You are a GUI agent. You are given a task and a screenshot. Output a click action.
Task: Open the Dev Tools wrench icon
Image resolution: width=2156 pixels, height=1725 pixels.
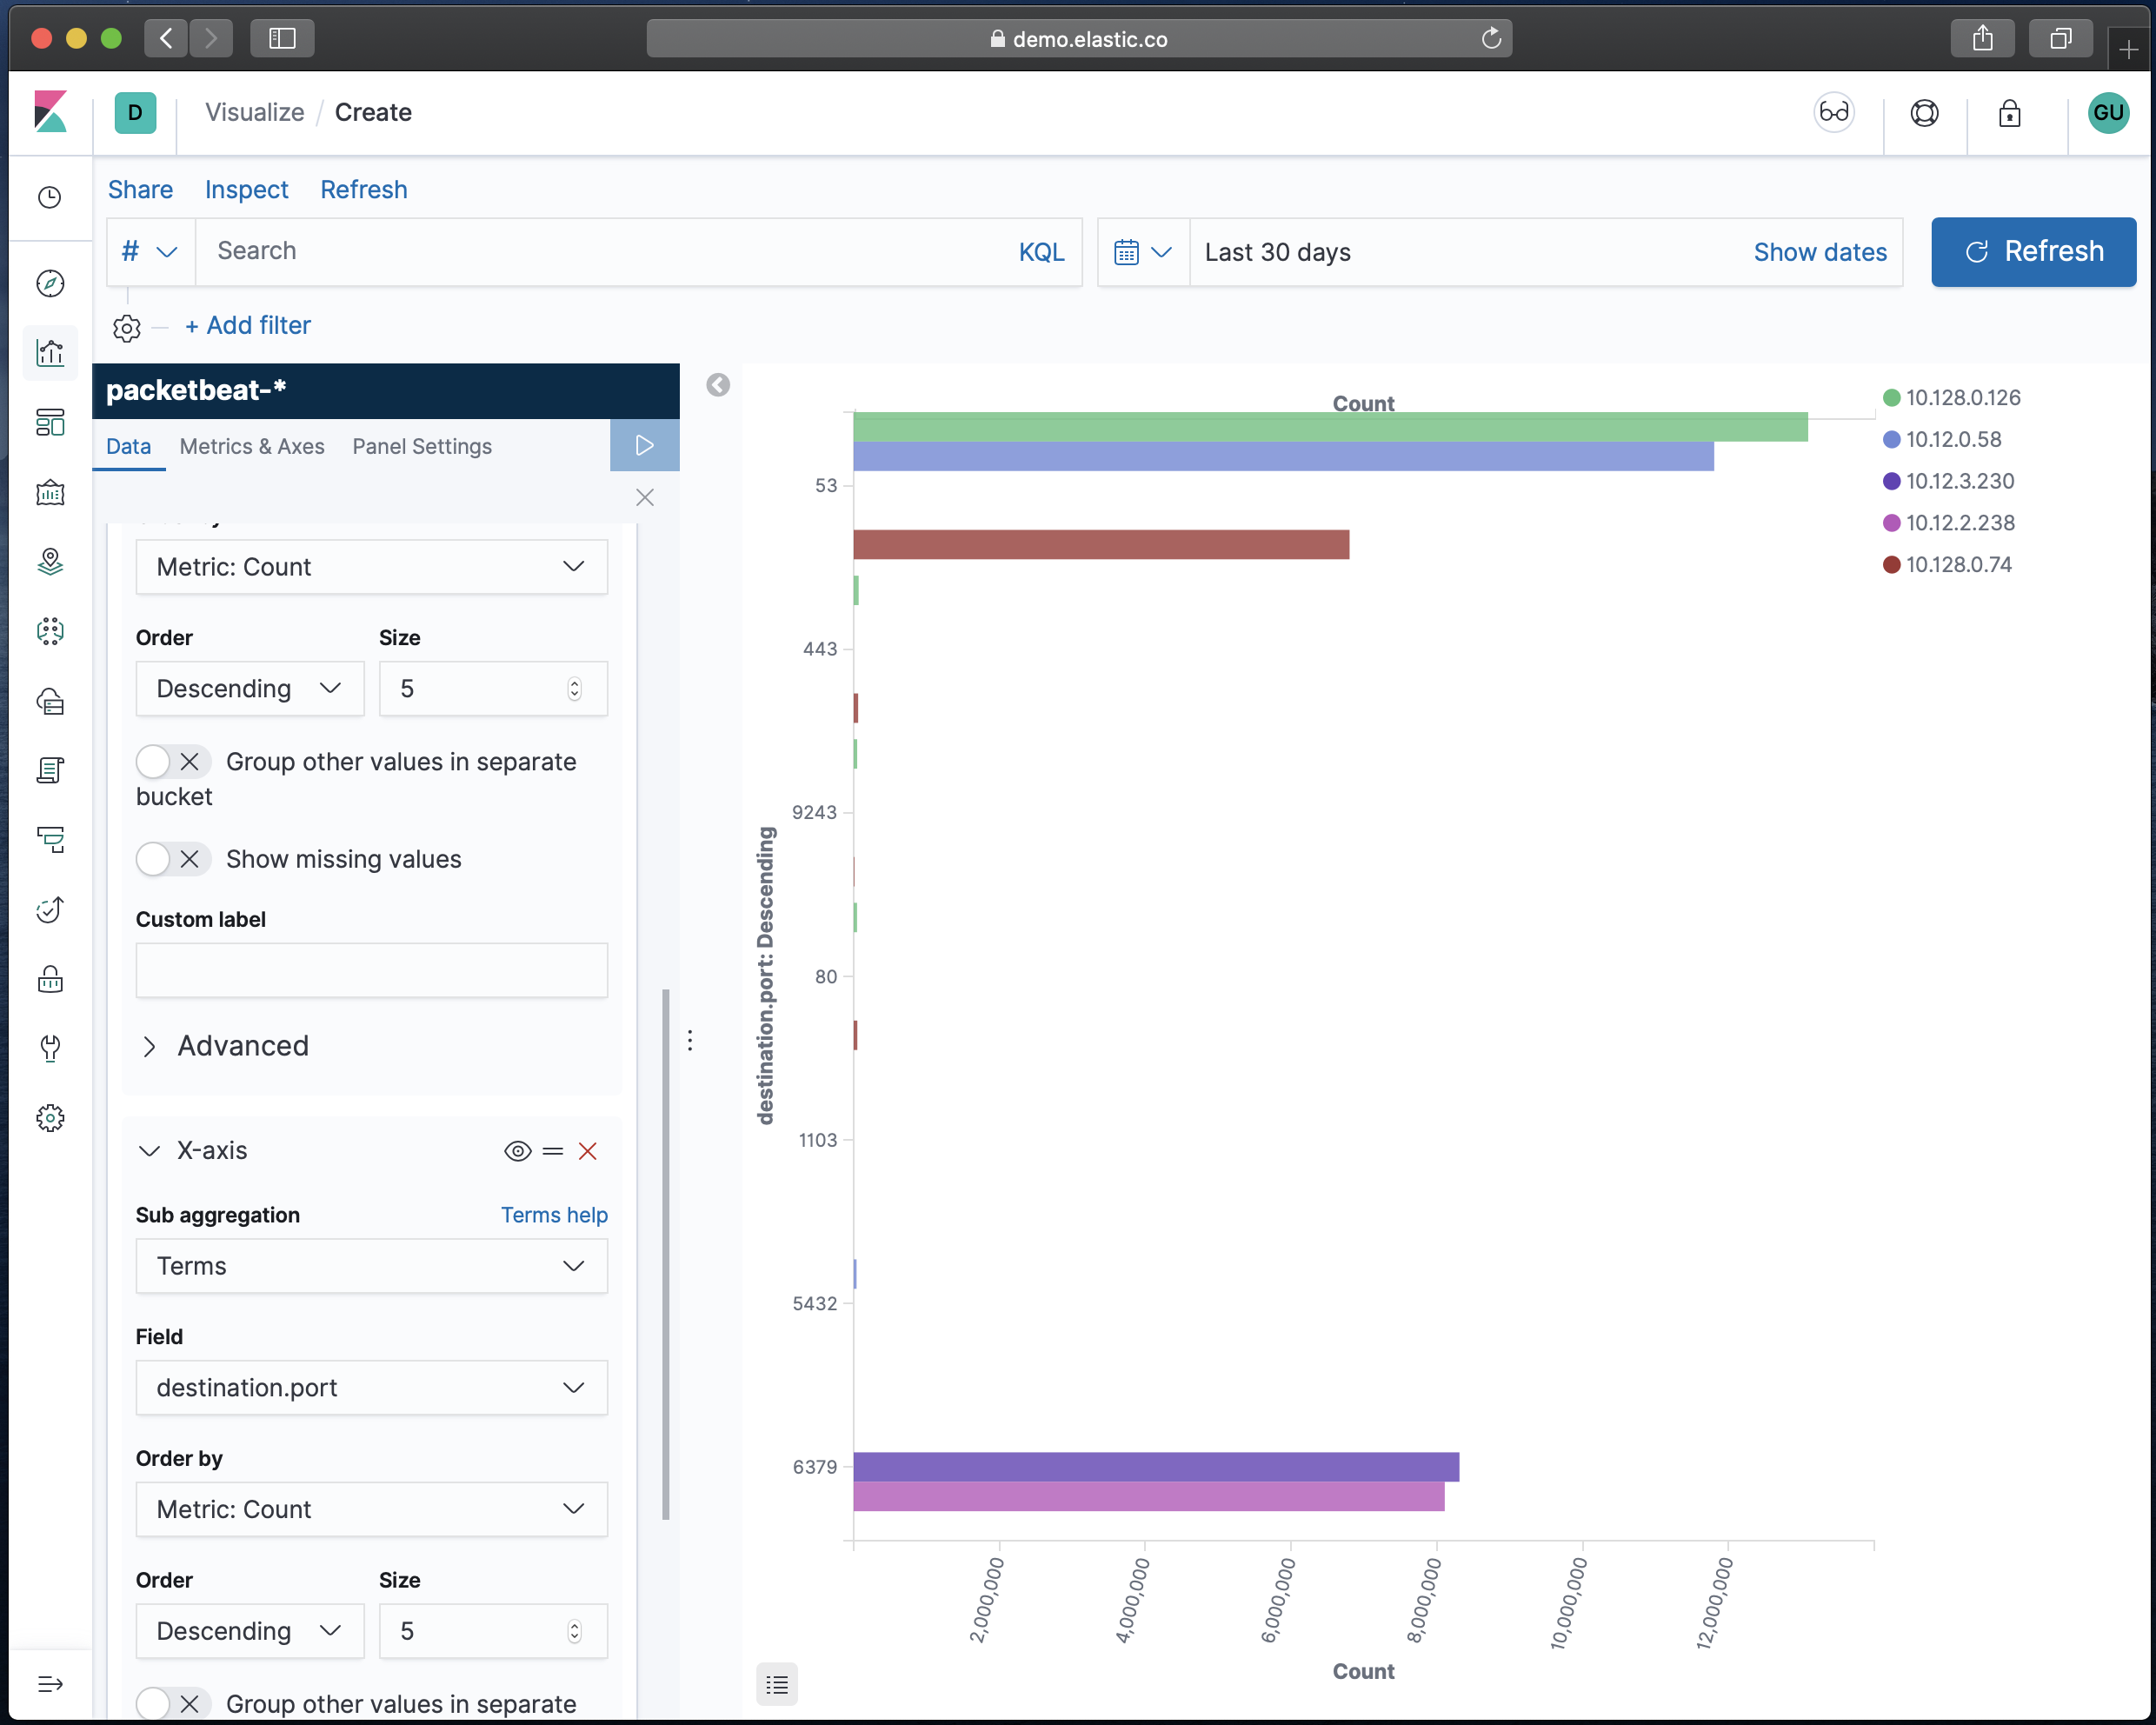coord(50,1048)
